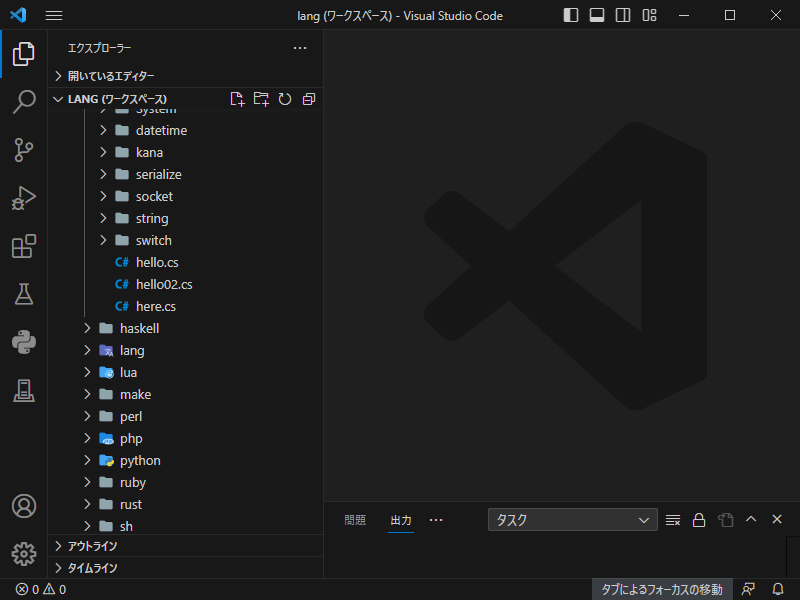Select the 出力 output tab
The width and height of the screenshot is (800, 600).
401,520
